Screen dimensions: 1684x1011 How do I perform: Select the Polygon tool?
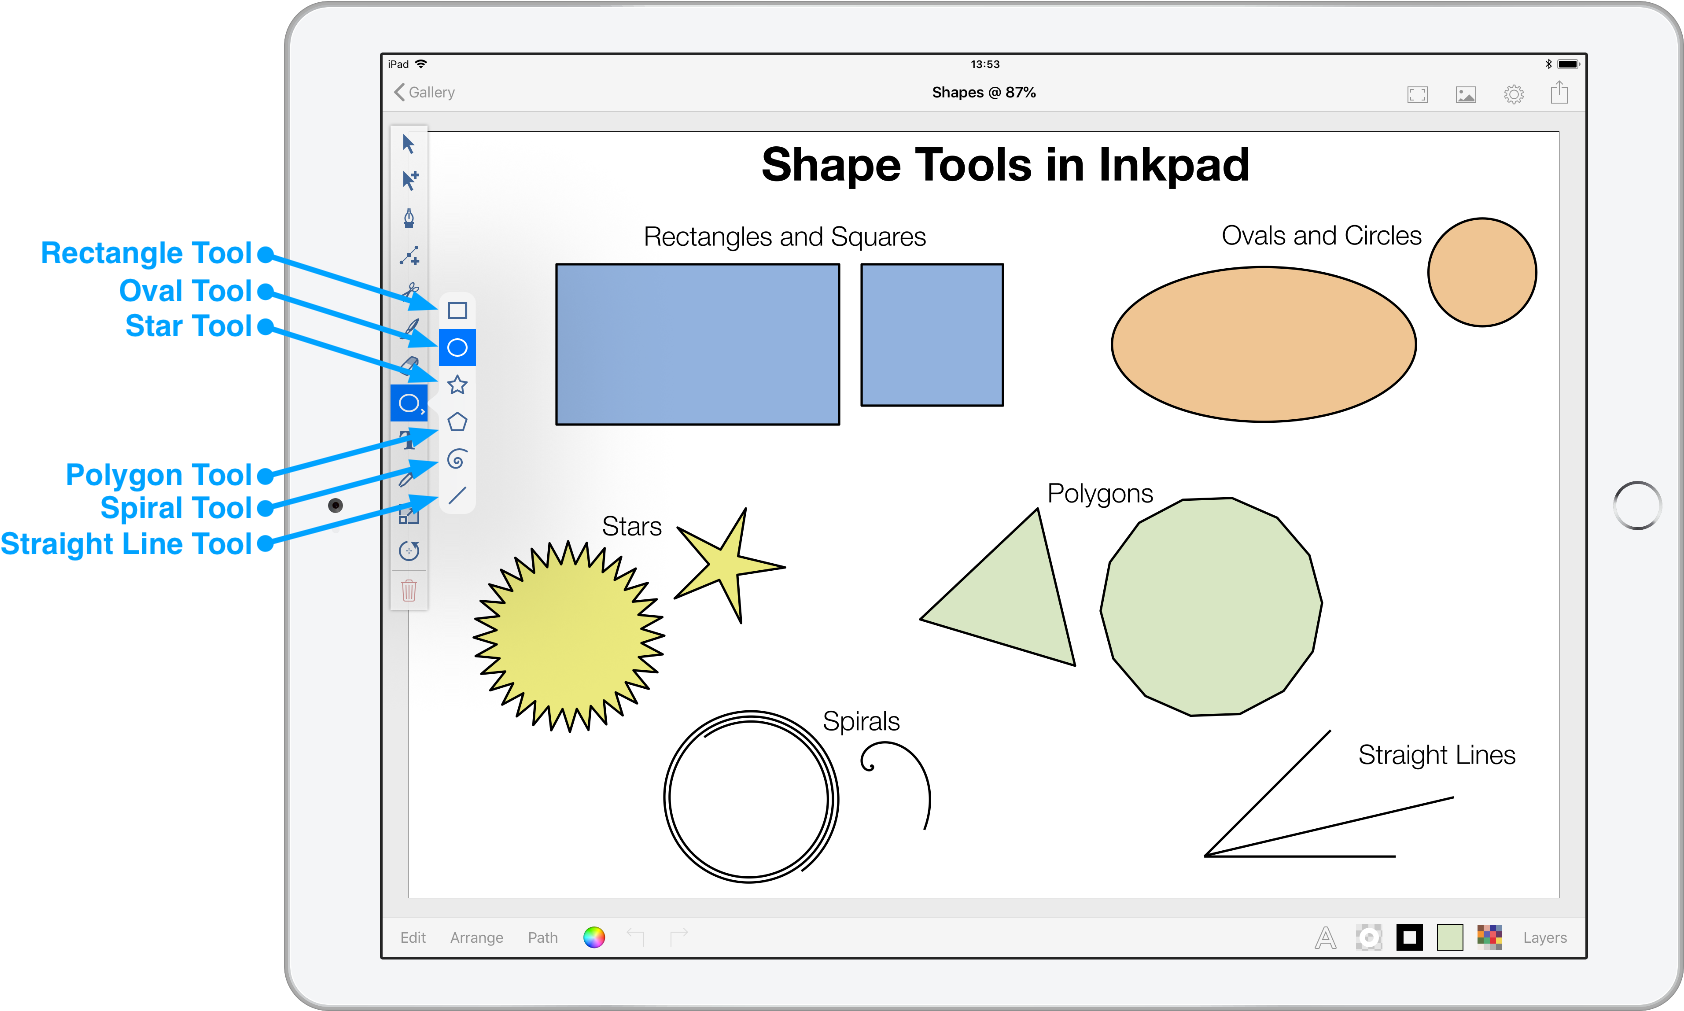tap(458, 421)
